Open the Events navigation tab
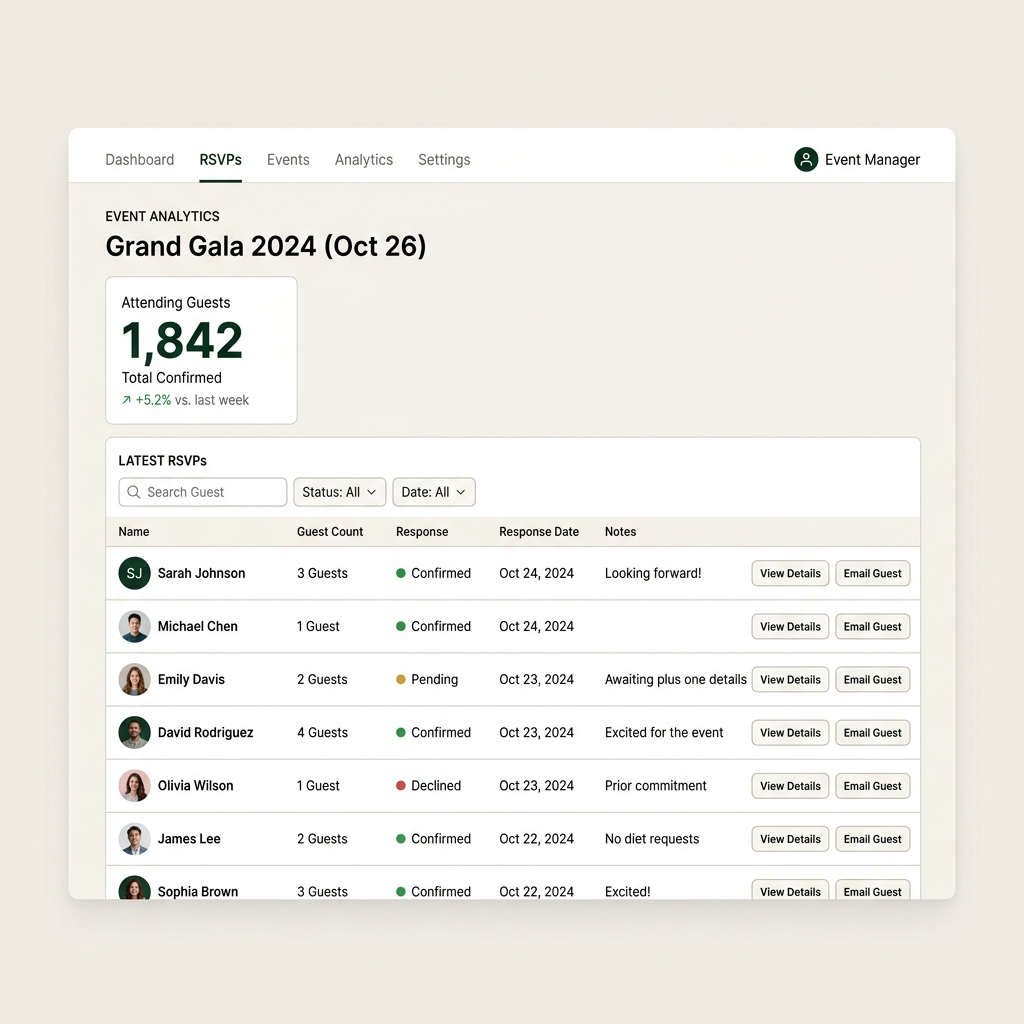This screenshot has height=1024, width=1024. coord(288,159)
